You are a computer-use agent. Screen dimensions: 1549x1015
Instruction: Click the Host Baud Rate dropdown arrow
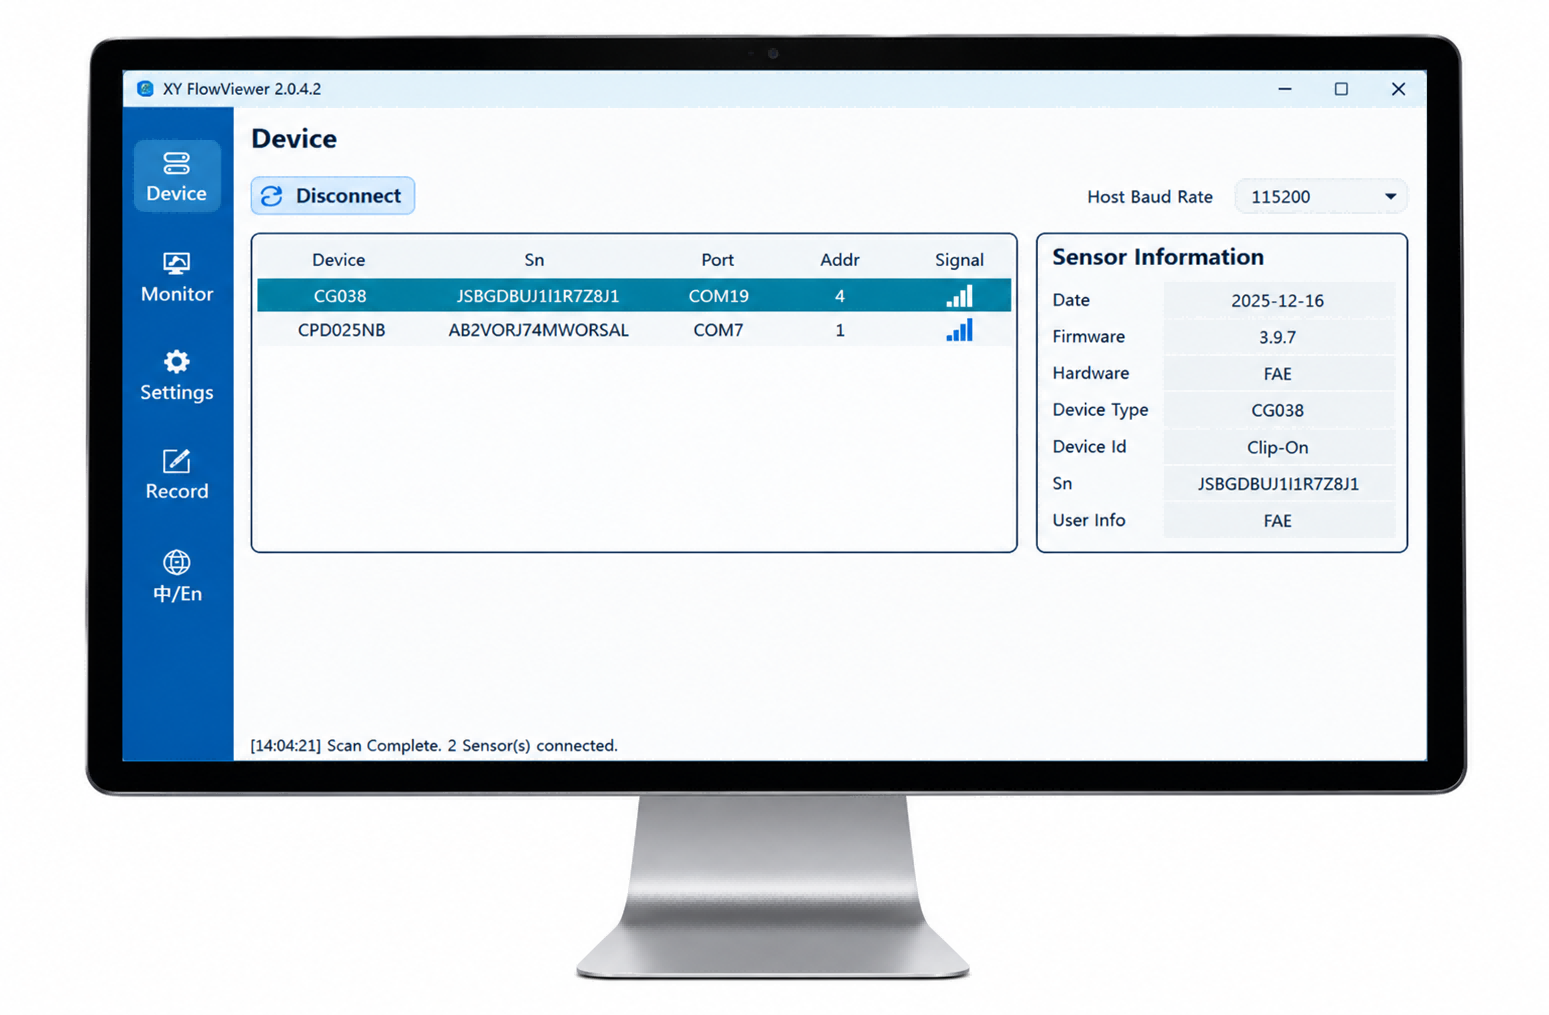[x=1390, y=197]
